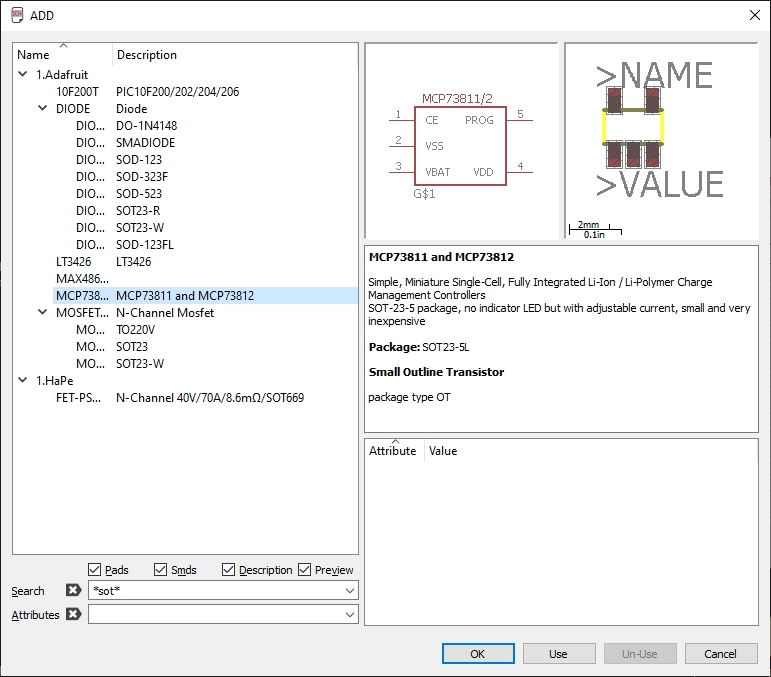
Task: Toggle the Smds checkbox
Action: pyautogui.click(x=160, y=569)
